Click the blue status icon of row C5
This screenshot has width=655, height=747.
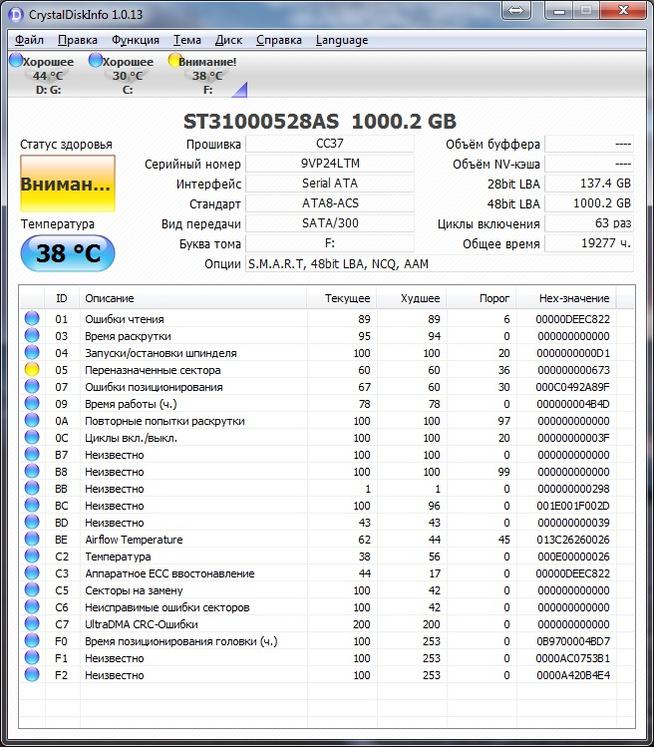[x=32, y=590]
